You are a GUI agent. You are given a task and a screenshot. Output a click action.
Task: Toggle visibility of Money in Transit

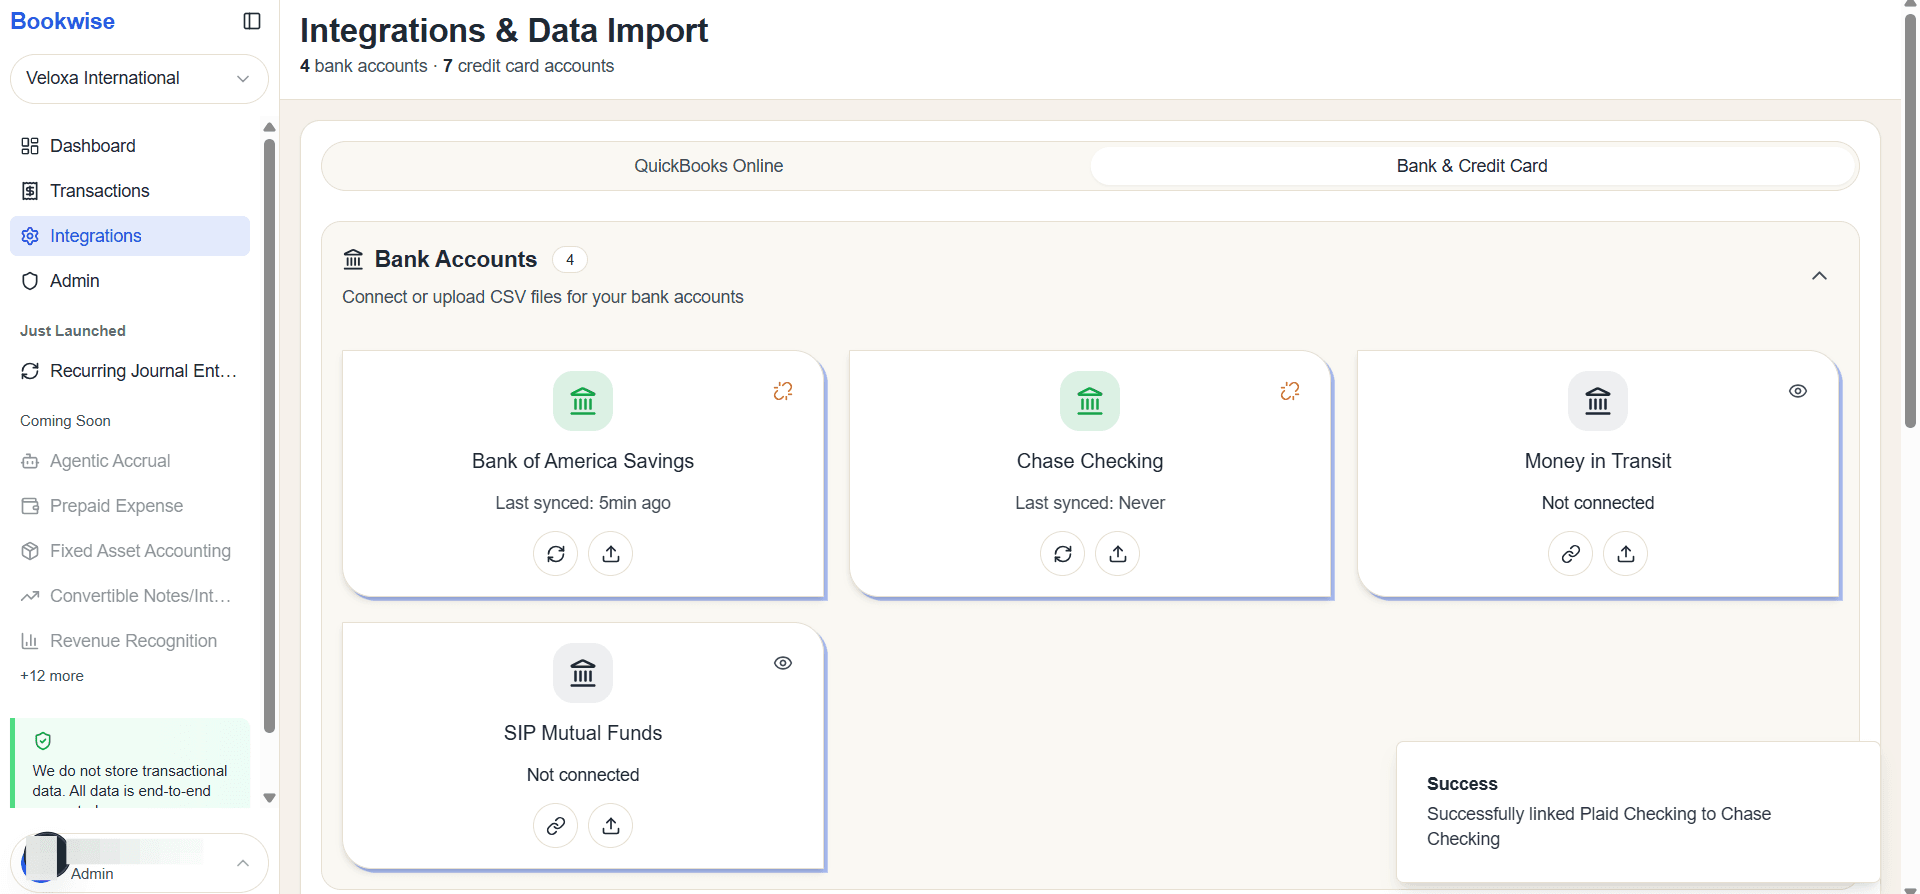tap(1798, 391)
